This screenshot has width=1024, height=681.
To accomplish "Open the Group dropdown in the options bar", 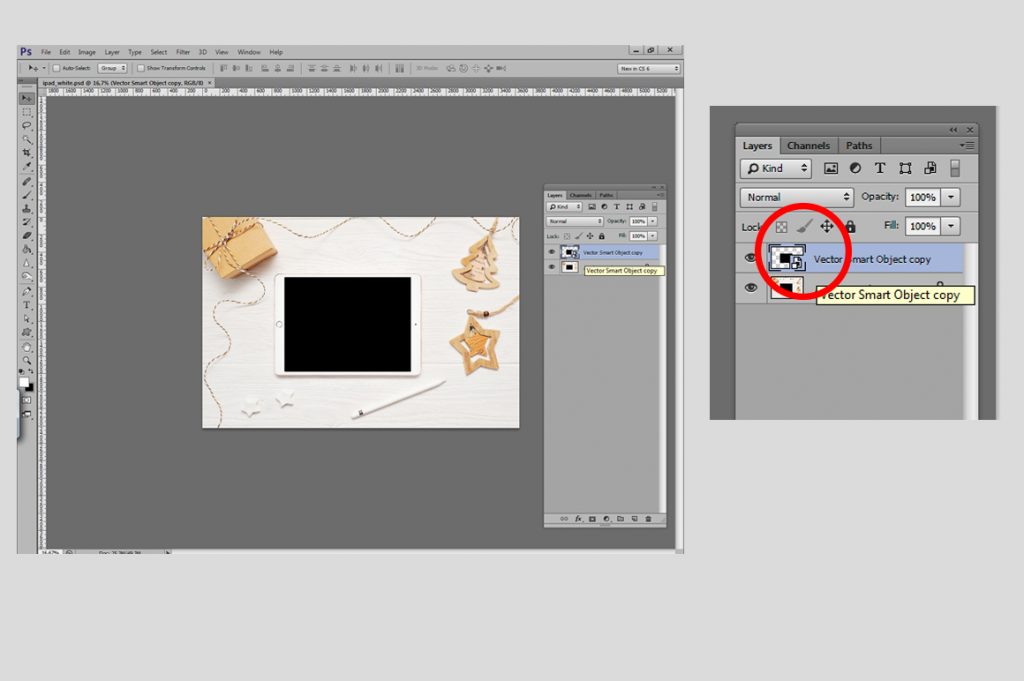I will (x=112, y=68).
